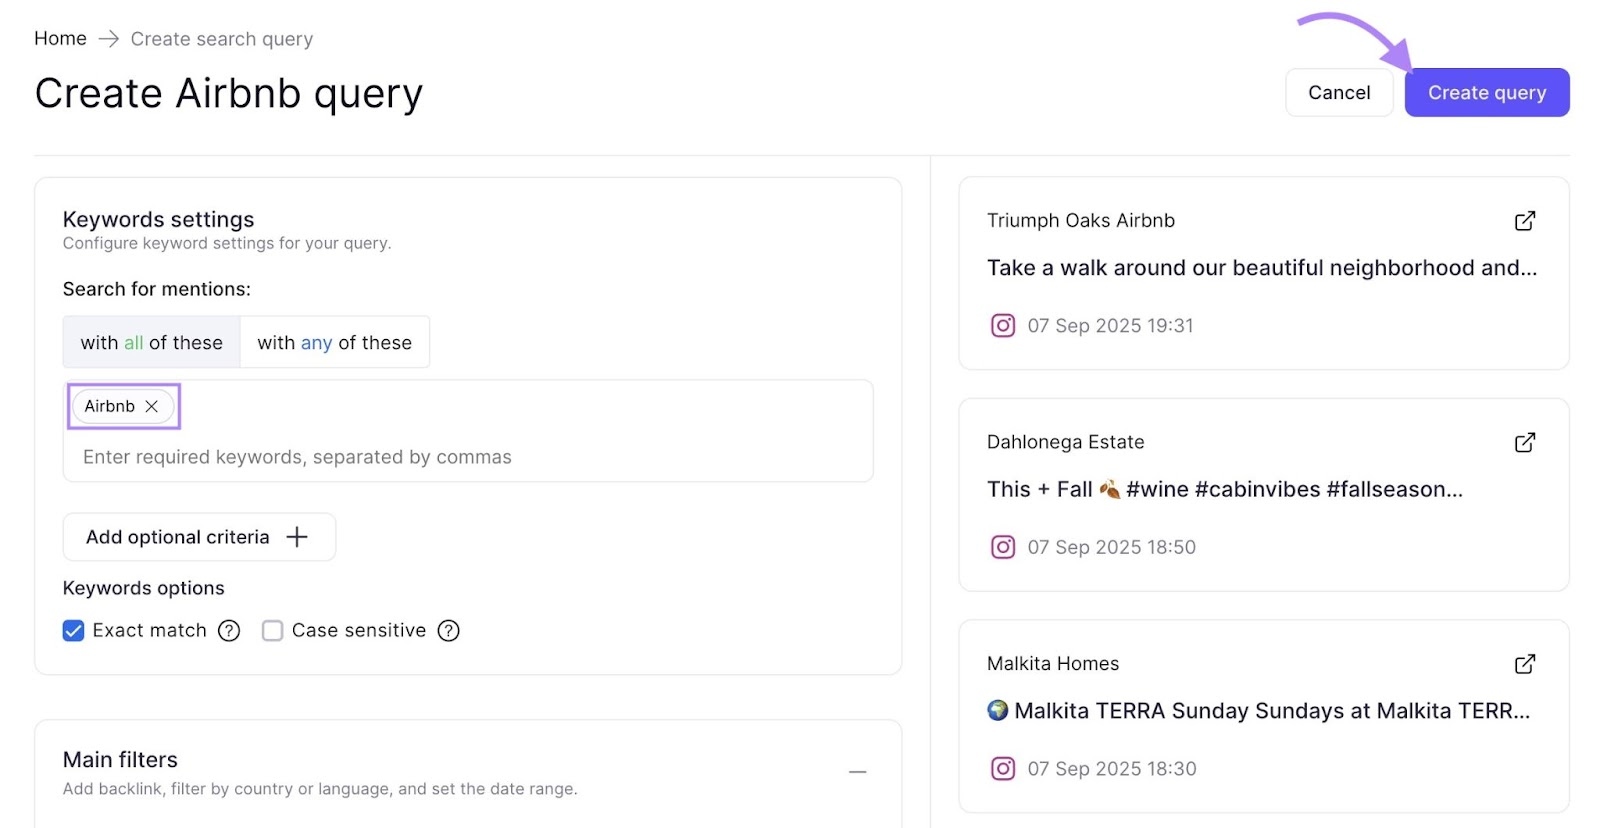Open Dahlonega Estate post in new tab
The height and width of the screenshot is (828, 1600).
coord(1524,443)
